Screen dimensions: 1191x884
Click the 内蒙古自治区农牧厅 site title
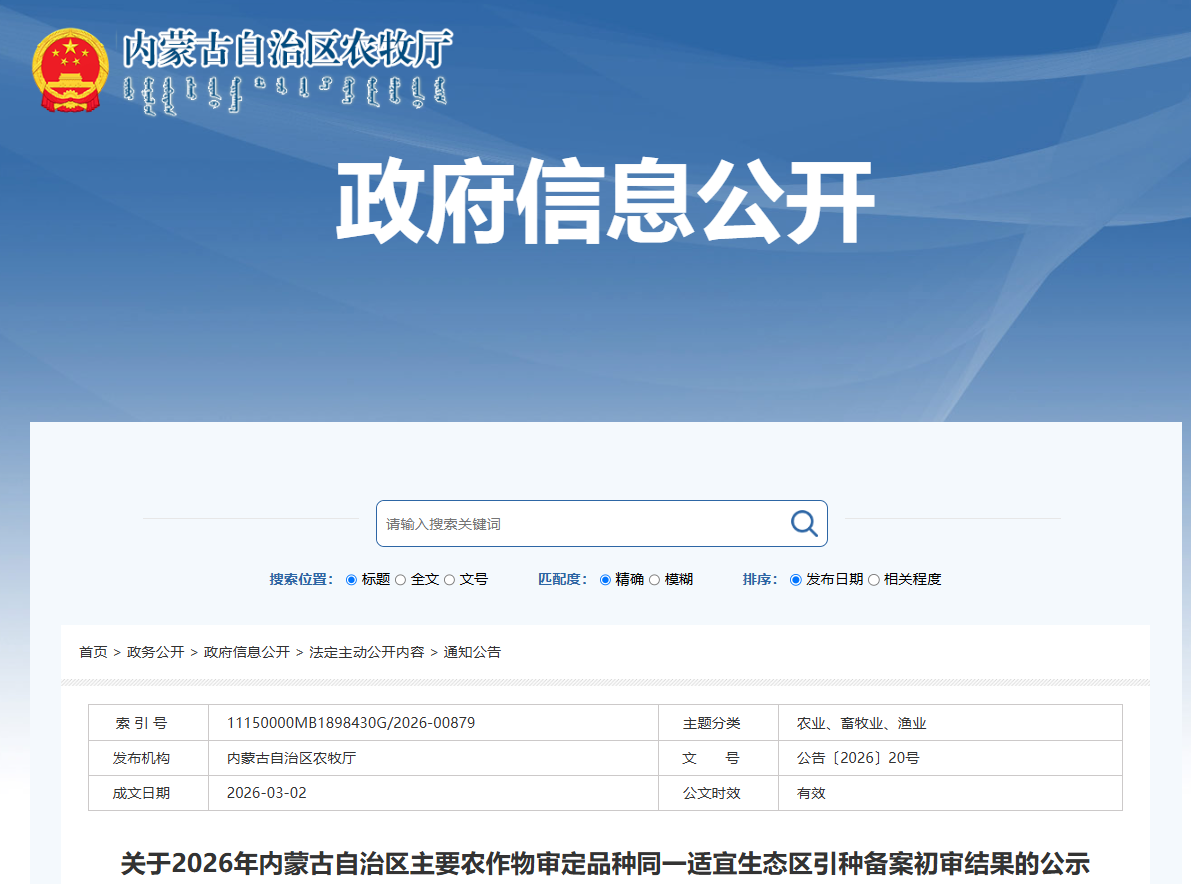coord(287,48)
